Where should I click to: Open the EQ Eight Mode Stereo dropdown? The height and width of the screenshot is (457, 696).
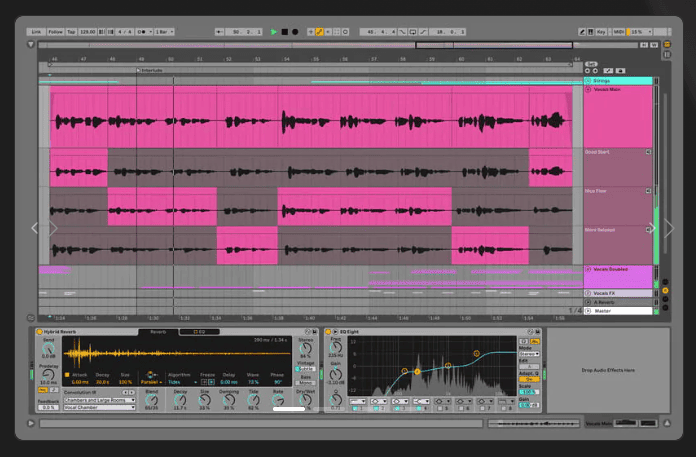pyautogui.click(x=530, y=354)
